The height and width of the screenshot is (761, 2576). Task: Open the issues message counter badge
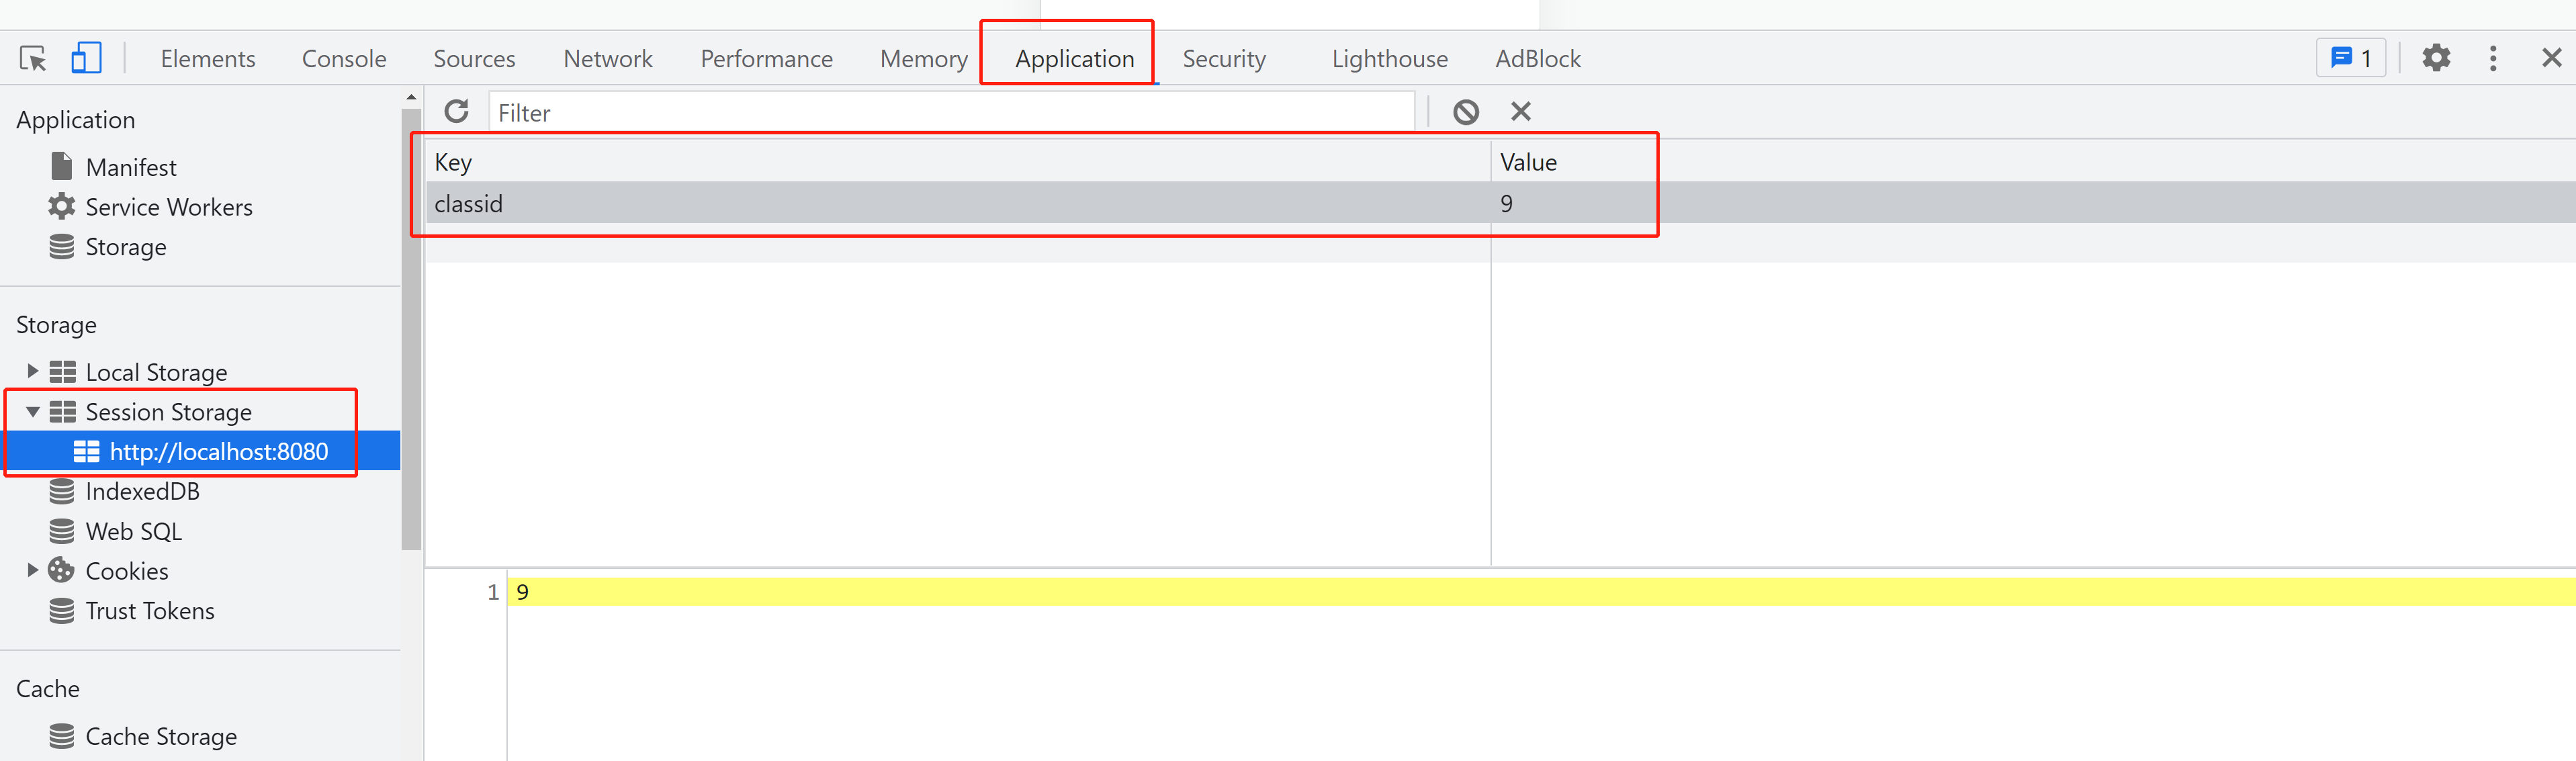pyautogui.click(x=2351, y=58)
